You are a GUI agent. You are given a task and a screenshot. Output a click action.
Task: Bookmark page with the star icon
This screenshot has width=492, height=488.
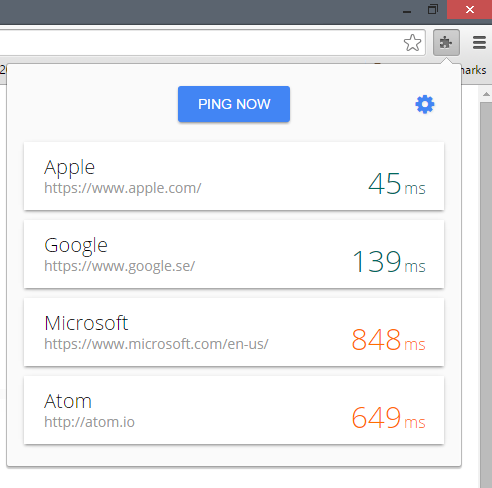[x=412, y=43]
